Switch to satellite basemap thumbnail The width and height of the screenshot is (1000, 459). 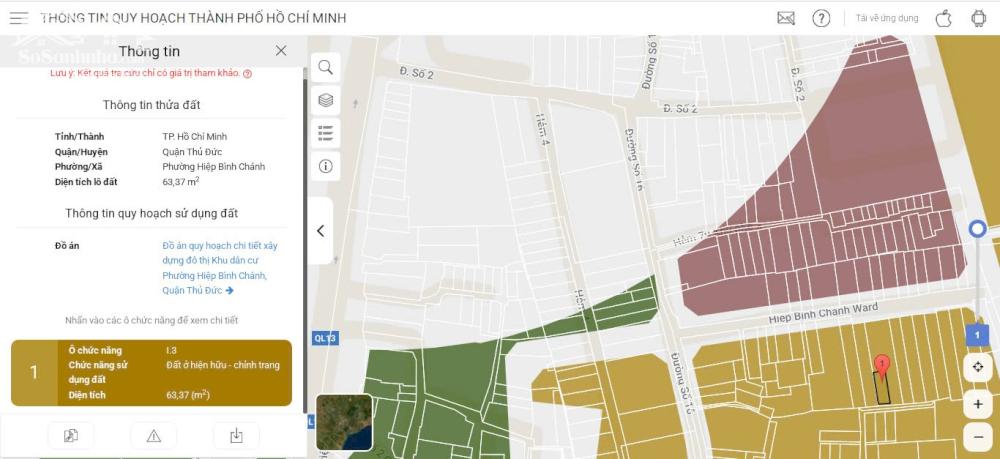[x=344, y=421]
